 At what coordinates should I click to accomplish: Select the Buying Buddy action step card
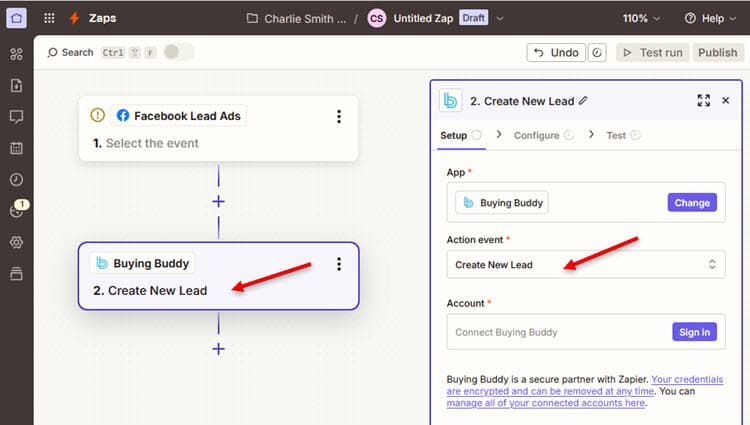(219, 276)
